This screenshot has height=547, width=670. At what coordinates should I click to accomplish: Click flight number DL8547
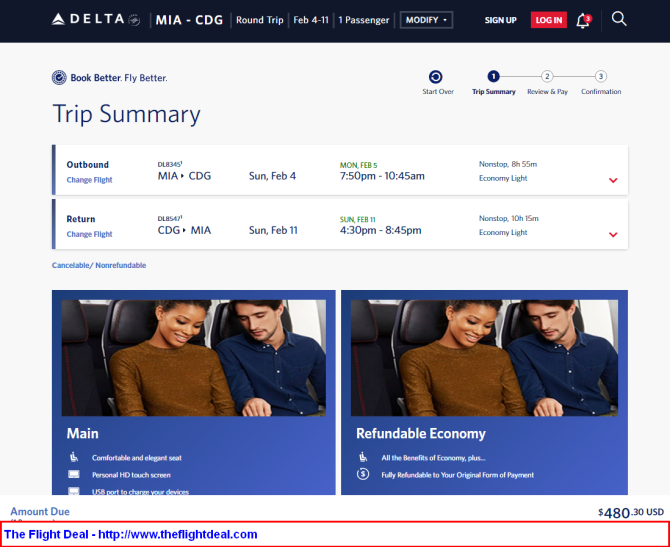[x=170, y=218]
